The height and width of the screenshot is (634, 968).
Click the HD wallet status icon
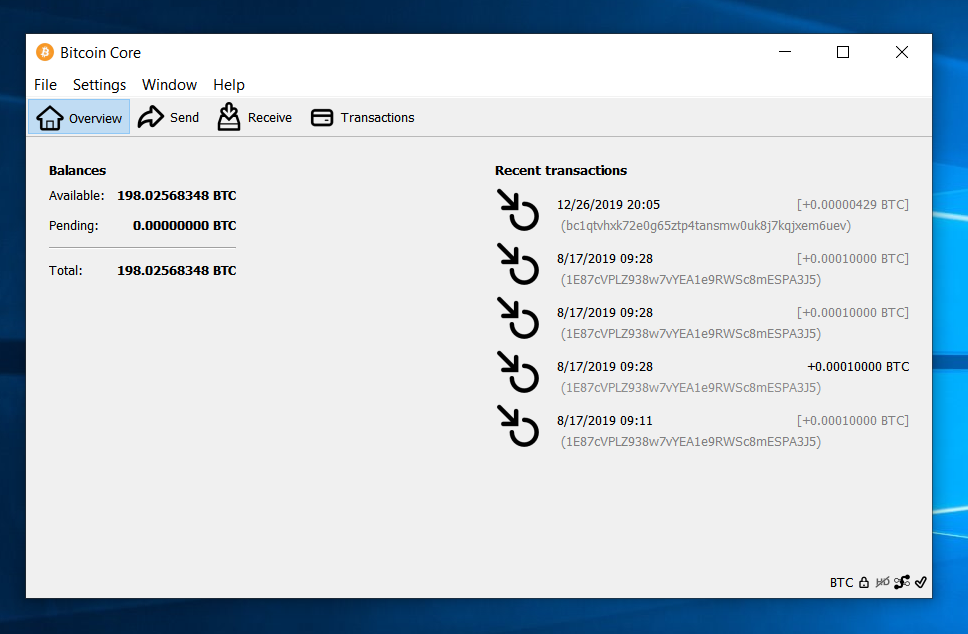[x=882, y=582]
